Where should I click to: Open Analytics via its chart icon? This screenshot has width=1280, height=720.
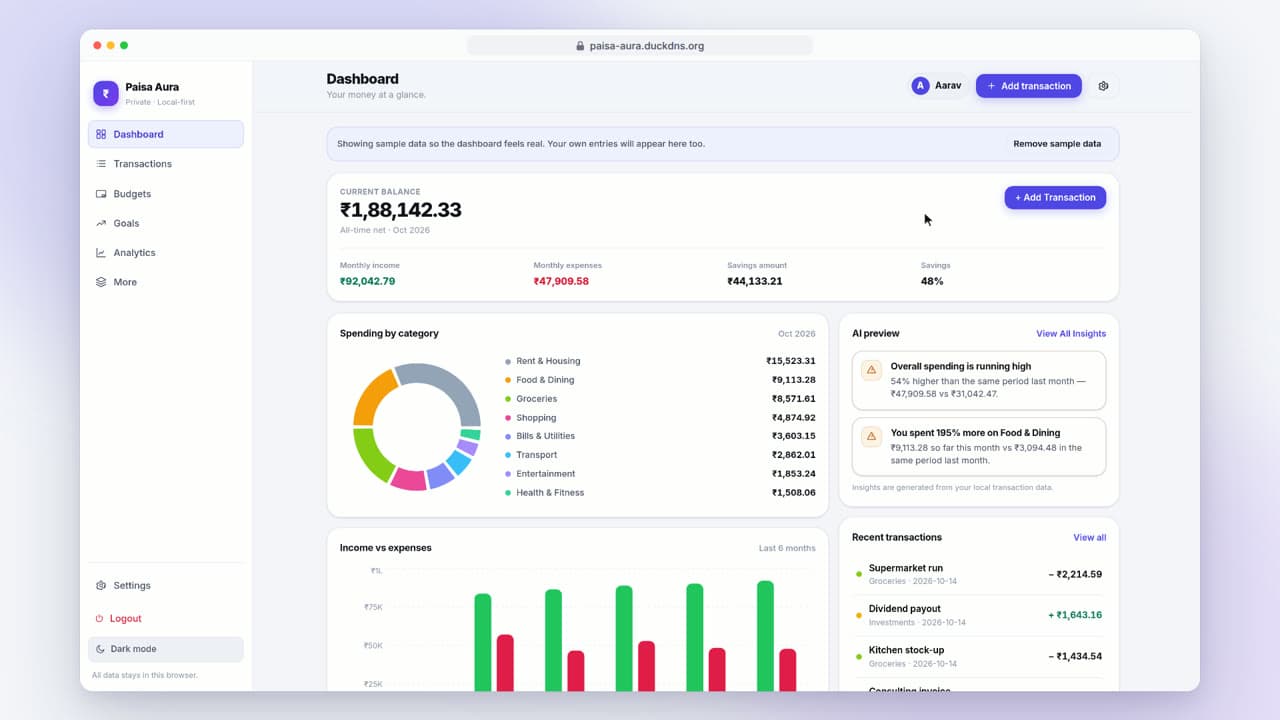coord(101,253)
